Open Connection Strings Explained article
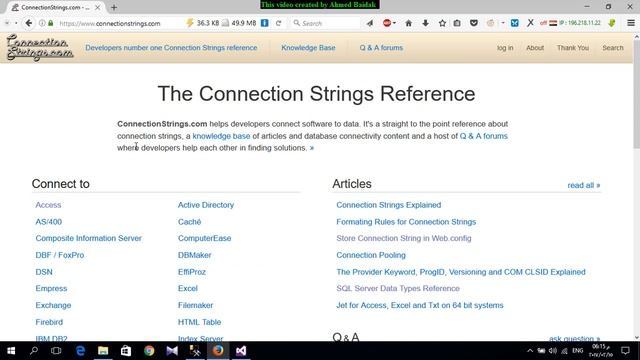This screenshot has width=640, height=360. click(389, 205)
